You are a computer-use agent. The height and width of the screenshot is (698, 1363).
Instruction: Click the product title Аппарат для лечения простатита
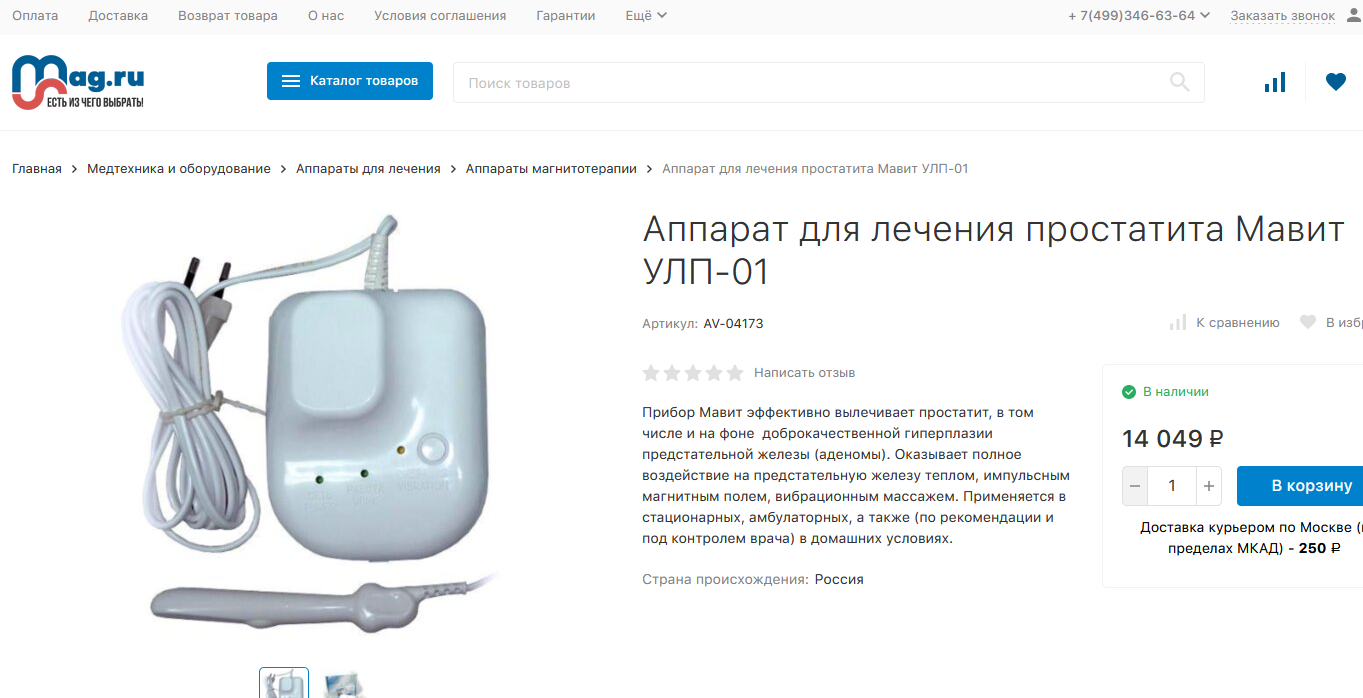(x=993, y=250)
